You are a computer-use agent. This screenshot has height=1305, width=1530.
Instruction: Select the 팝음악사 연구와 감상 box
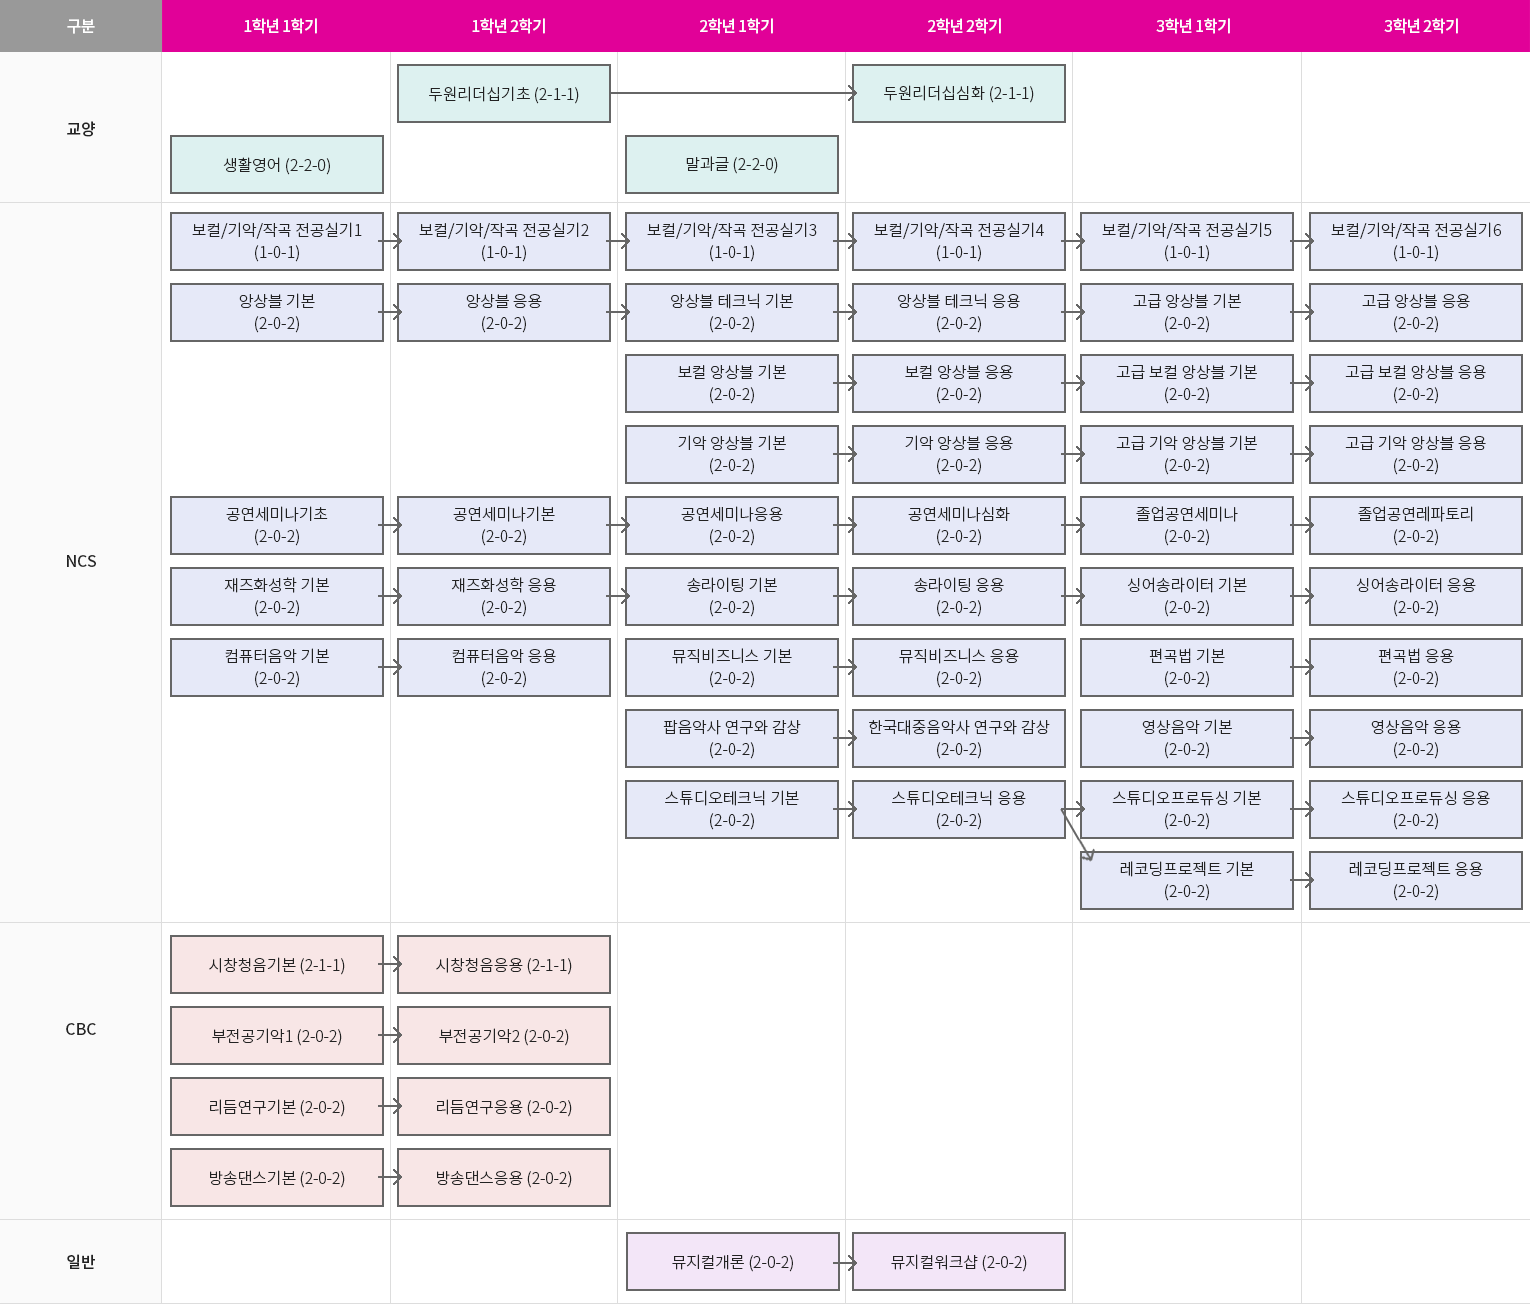[732, 738]
